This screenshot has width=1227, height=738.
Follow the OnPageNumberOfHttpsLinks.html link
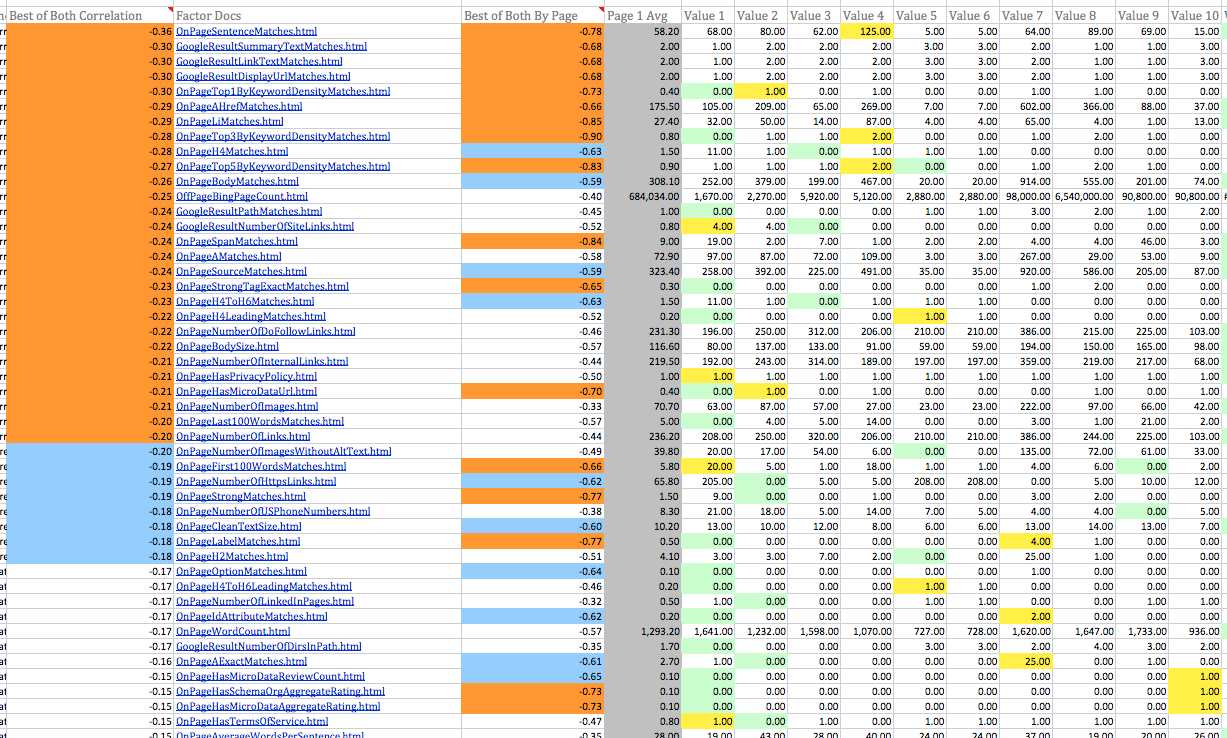pyautogui.click(x=256, y=482)
